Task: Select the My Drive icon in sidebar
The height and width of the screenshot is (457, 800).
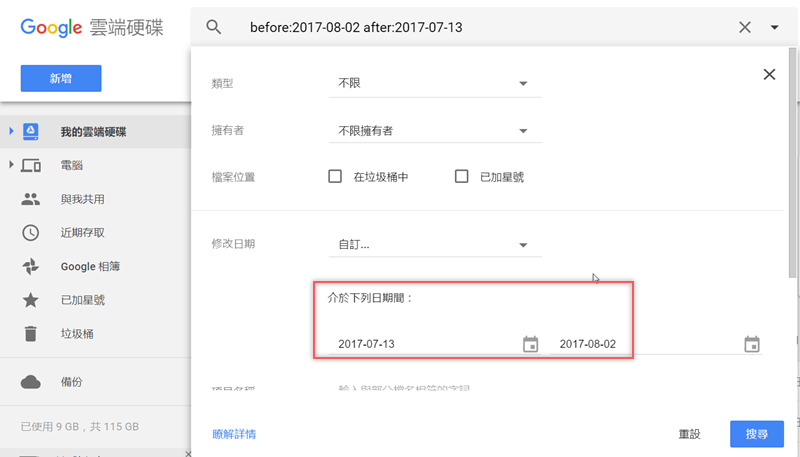Action: pyautogui.click(x=31, y=132)
